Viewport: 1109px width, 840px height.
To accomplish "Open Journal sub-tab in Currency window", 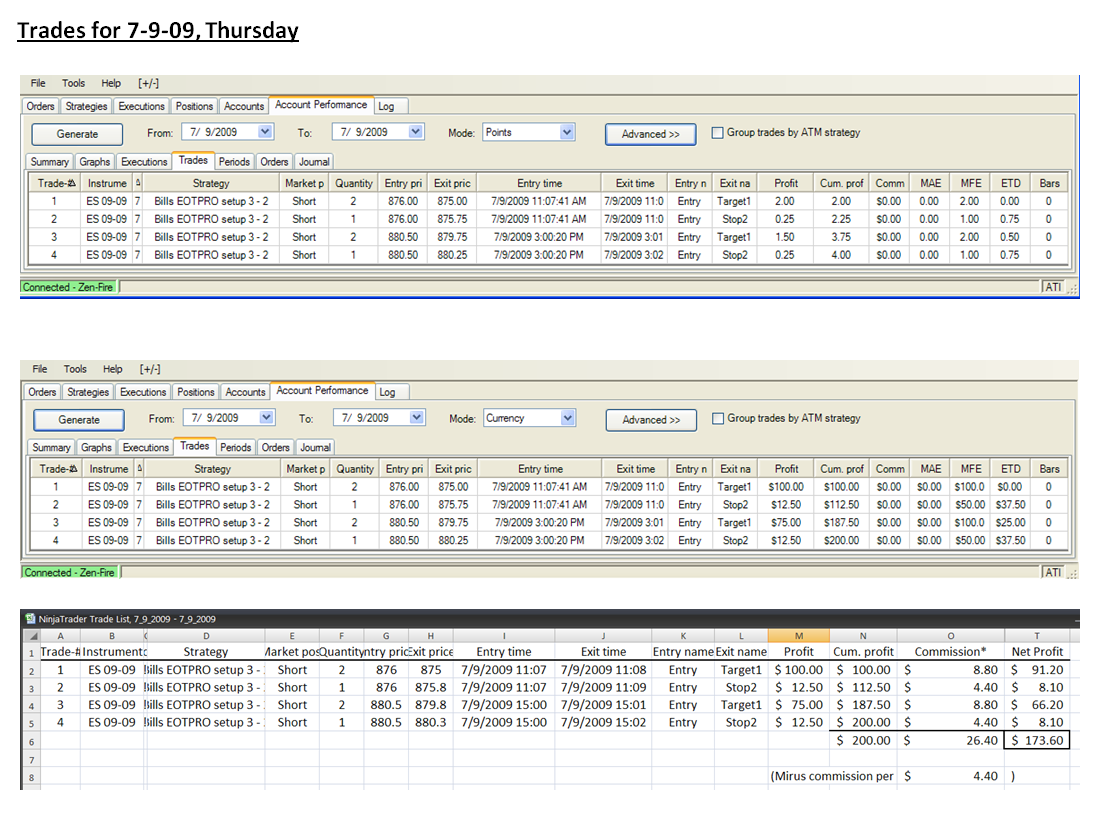I will click(315, 448).
